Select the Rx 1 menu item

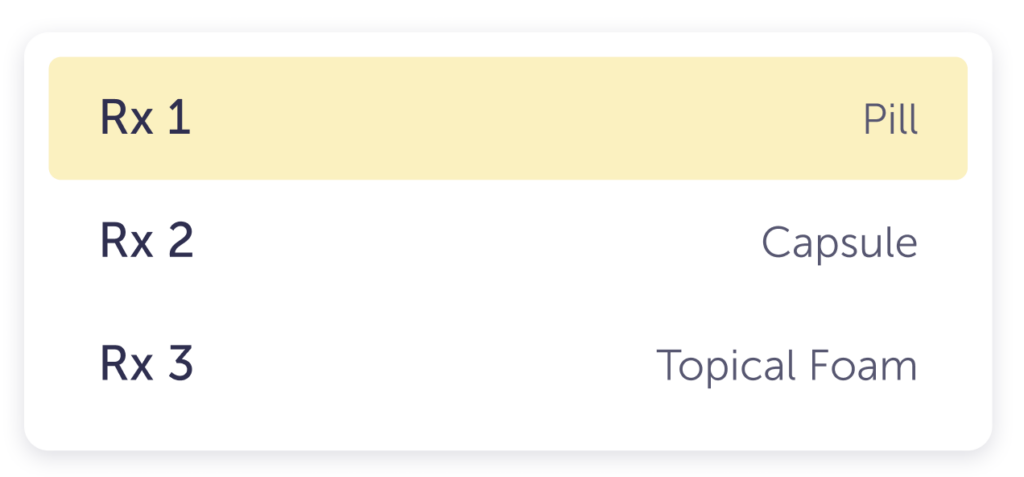point(508,119)
